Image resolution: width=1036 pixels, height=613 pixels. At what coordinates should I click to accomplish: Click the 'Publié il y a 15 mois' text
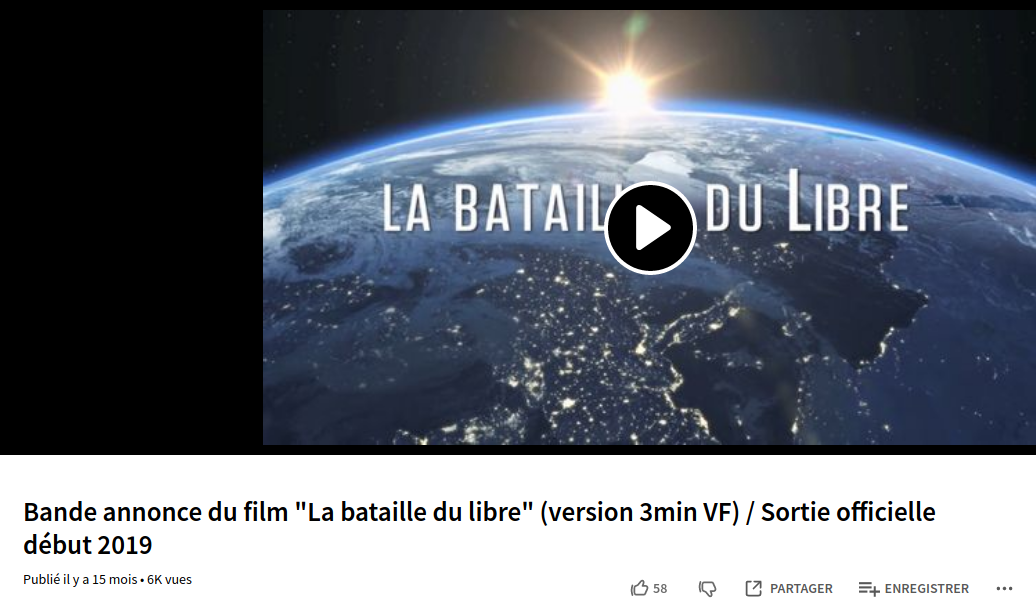(x=80, y=579)
